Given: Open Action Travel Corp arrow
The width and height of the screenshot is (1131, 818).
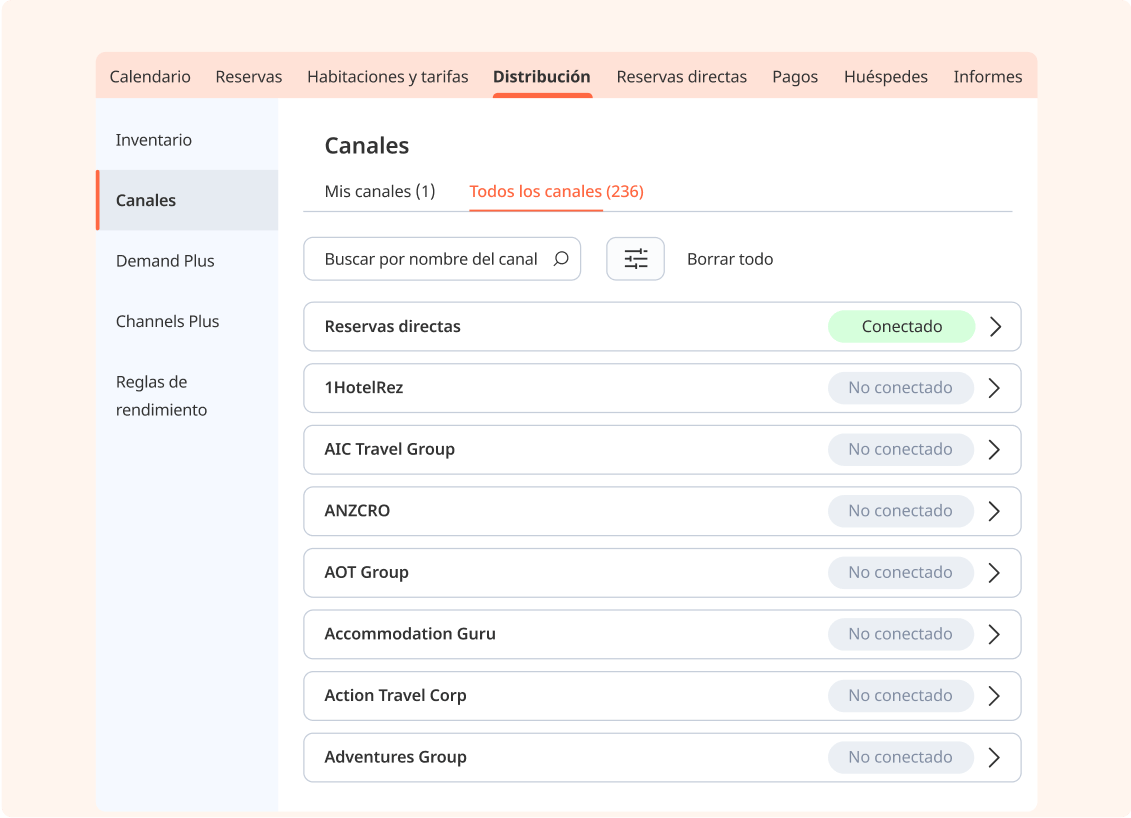Looking at the screenshot, I should tap(994, 696).
